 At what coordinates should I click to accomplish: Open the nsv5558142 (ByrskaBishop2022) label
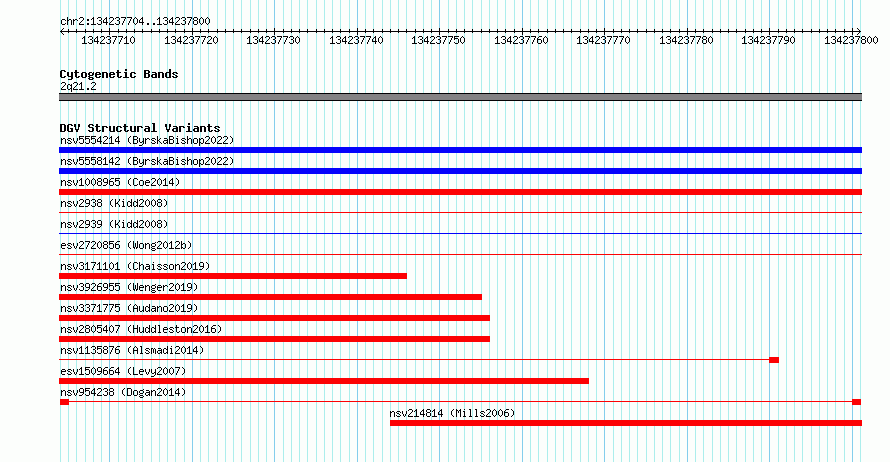[147, 161]
